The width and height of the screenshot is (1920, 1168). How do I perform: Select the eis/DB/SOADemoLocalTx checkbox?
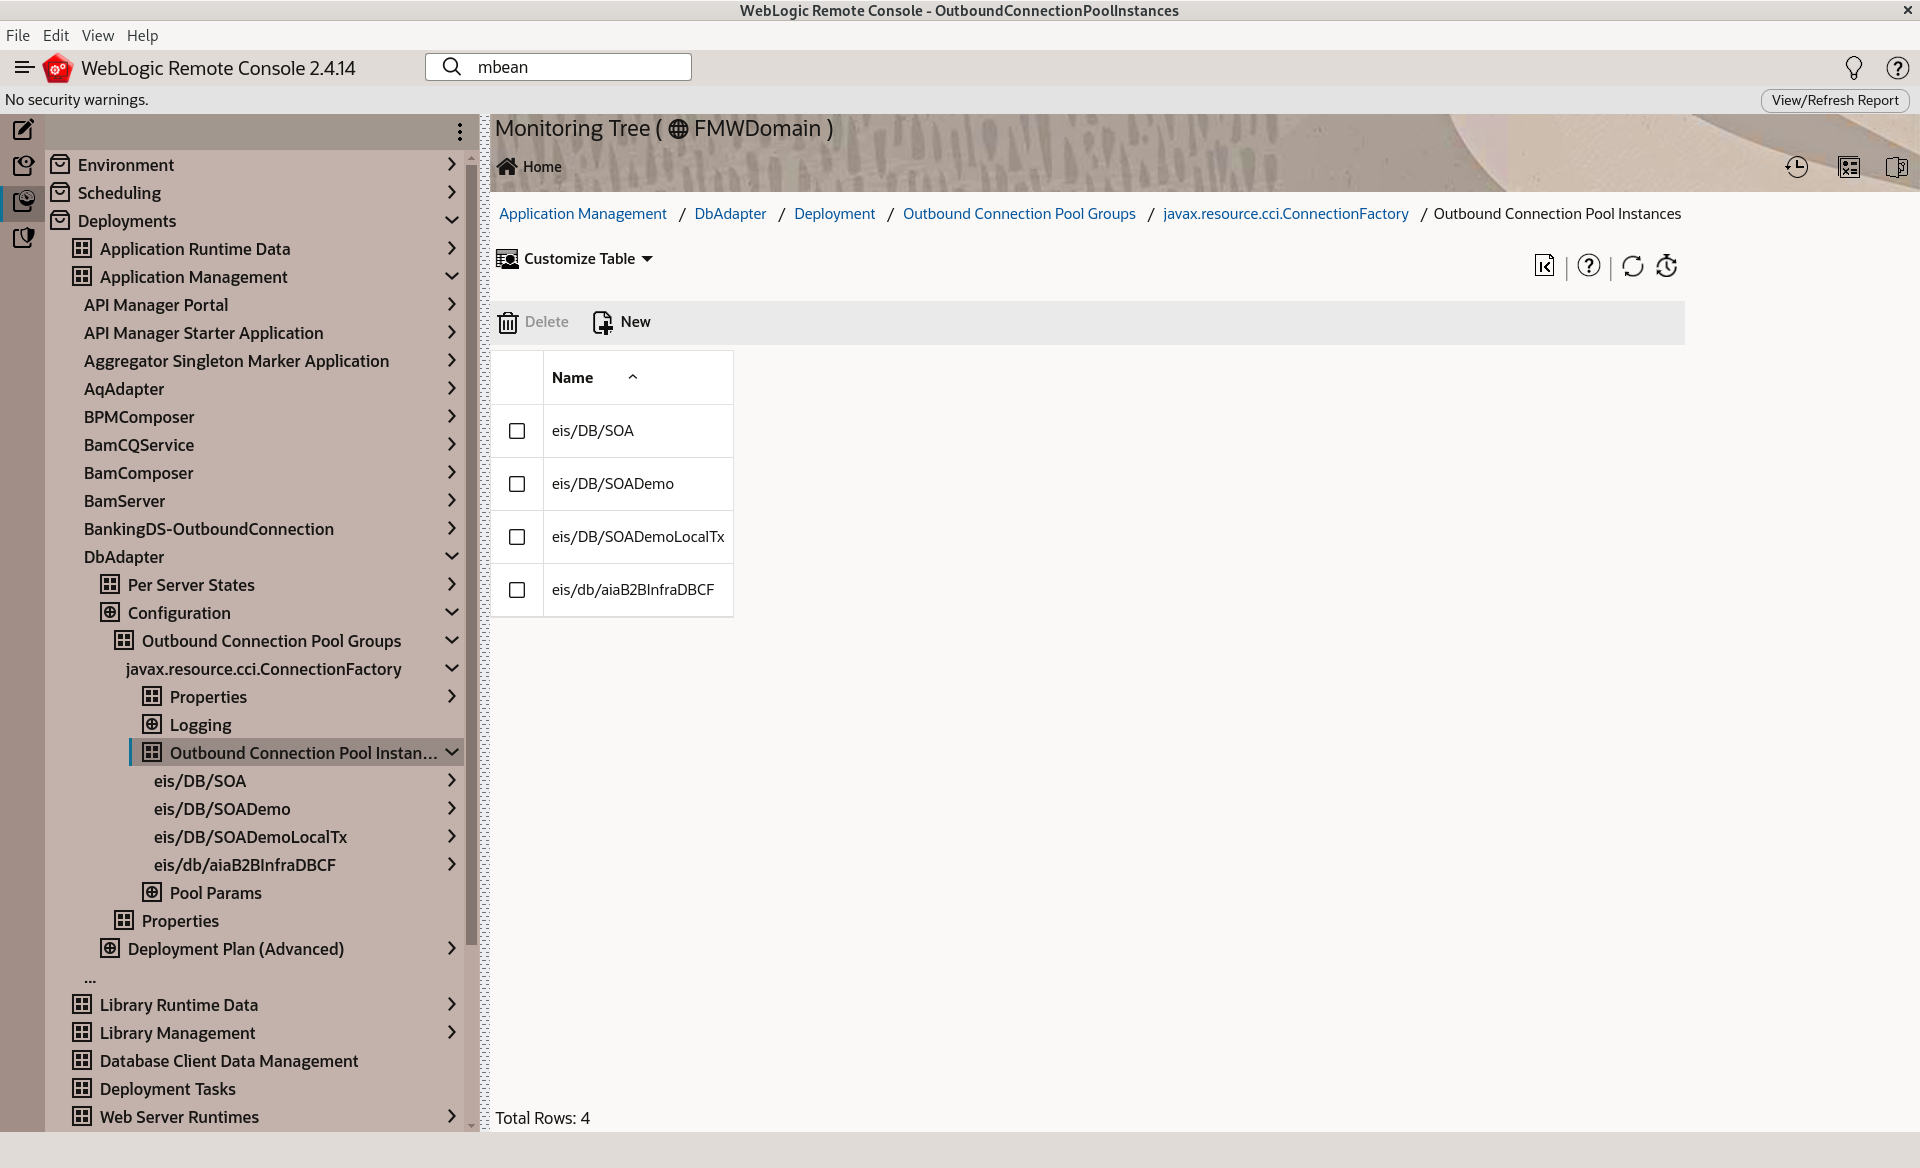[517, 537]
